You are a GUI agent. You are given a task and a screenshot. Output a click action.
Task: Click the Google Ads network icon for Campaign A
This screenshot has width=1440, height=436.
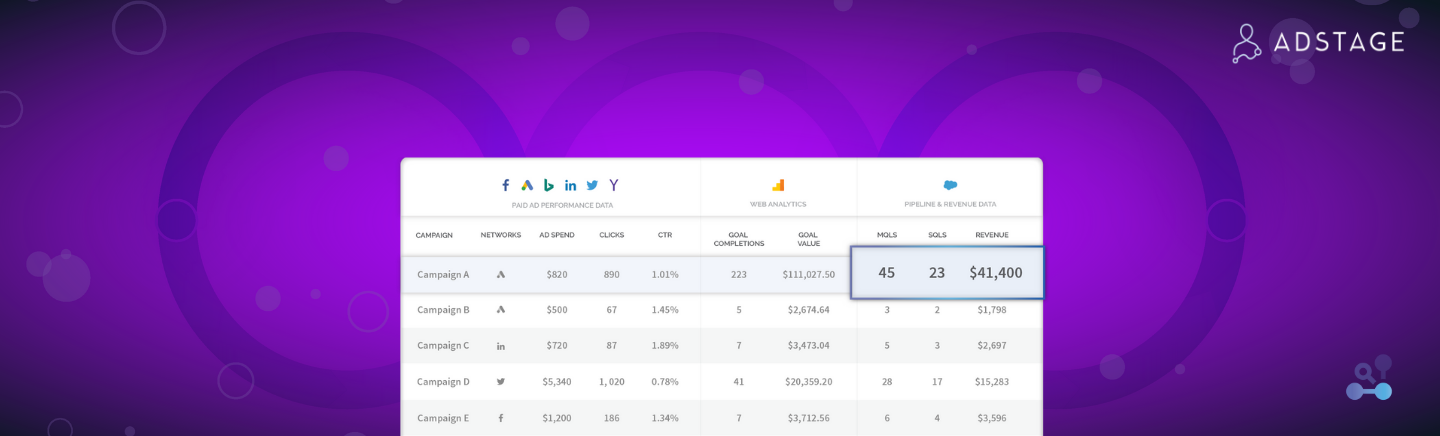click(x=501, y=274)
